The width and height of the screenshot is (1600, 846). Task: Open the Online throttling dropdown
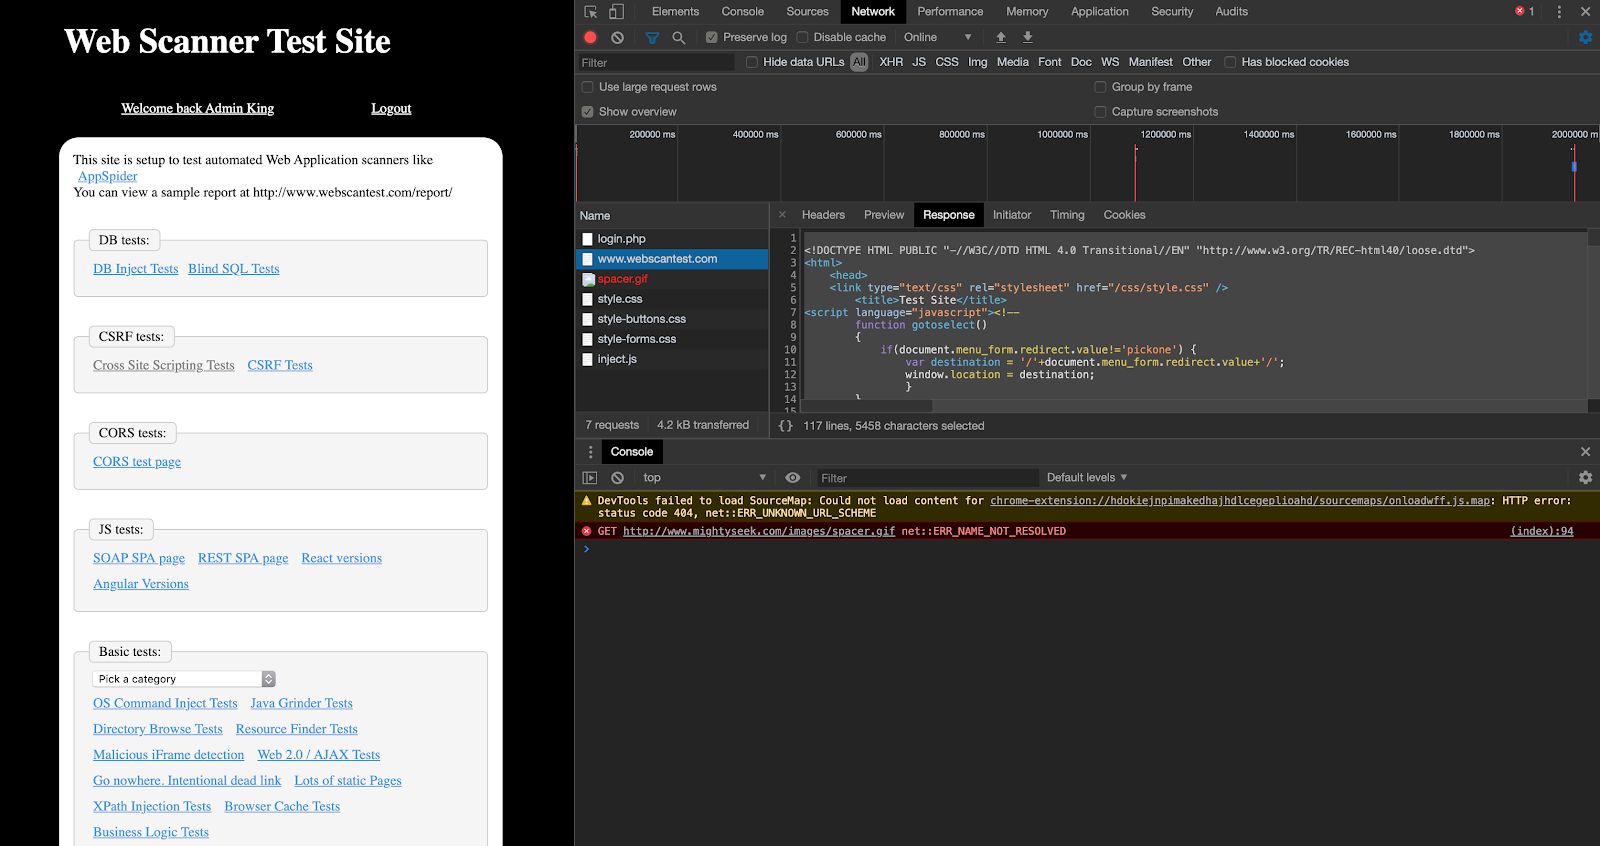click(x=937, y=37)
